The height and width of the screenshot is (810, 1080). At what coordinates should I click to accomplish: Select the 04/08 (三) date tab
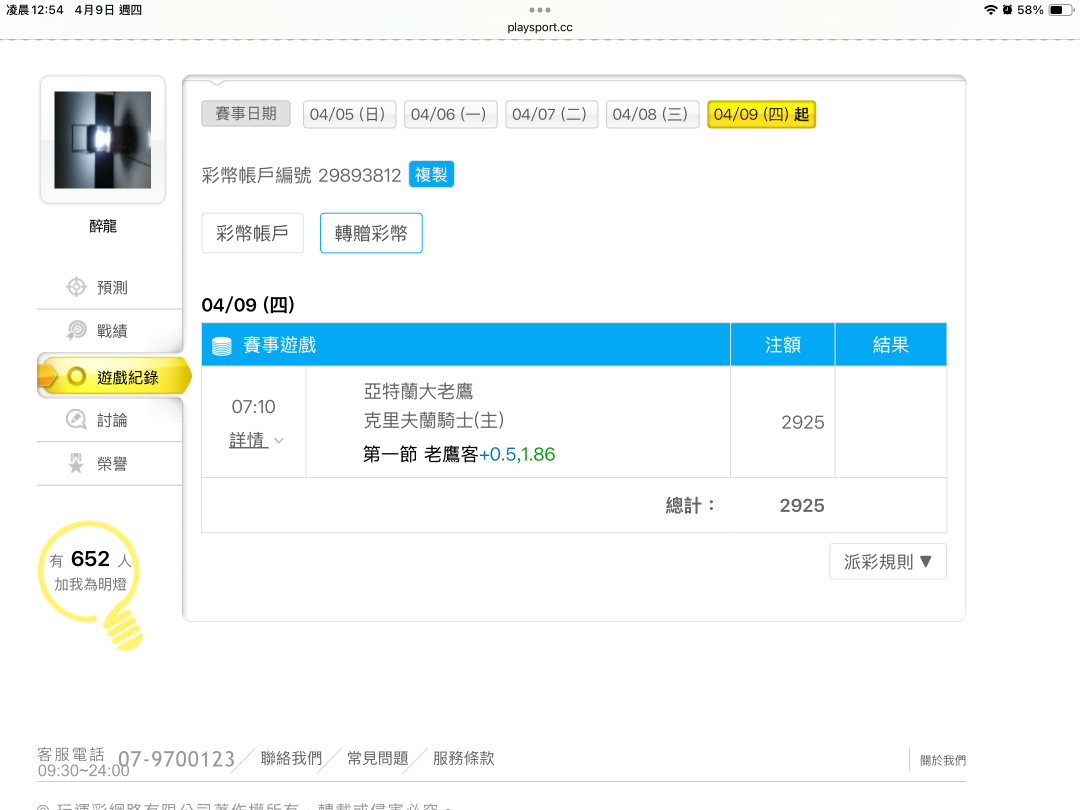tap(651, 114)
